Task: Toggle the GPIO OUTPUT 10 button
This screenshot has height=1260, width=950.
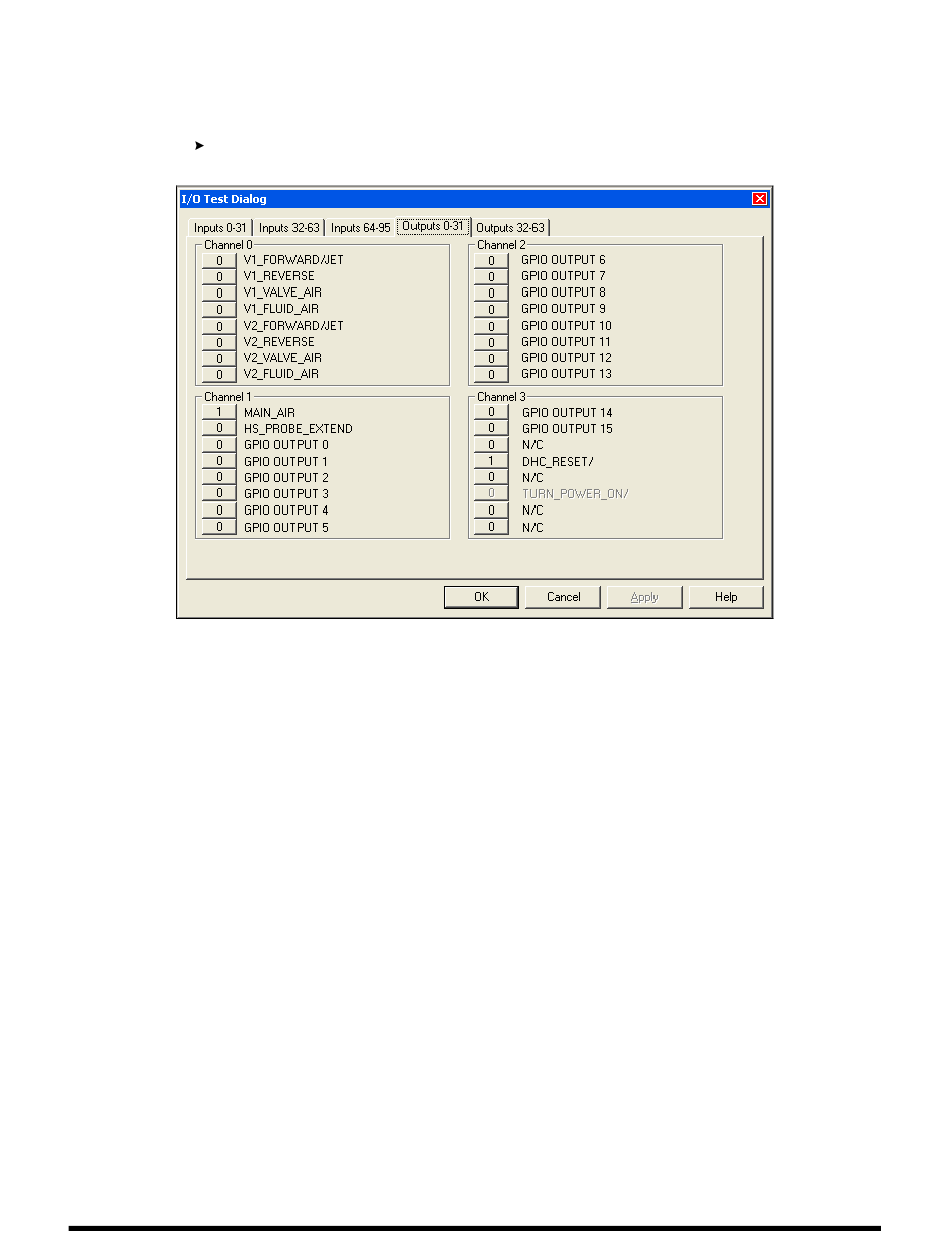Action: point(491,326)
